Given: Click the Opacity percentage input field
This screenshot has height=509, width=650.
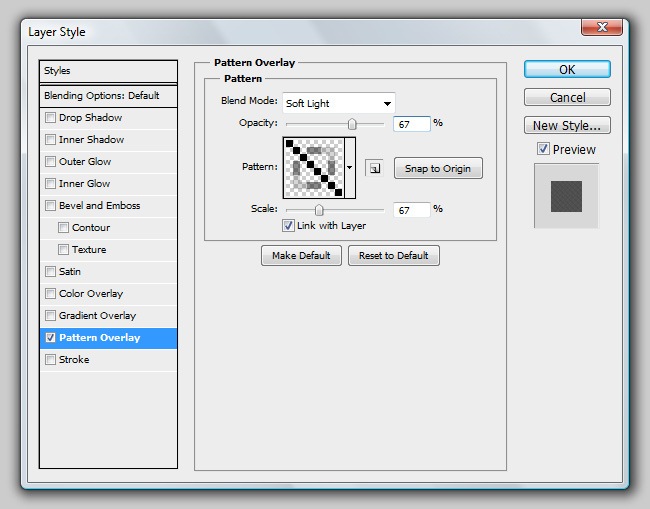Looking at the screenshot, I should tap(412, 124).
